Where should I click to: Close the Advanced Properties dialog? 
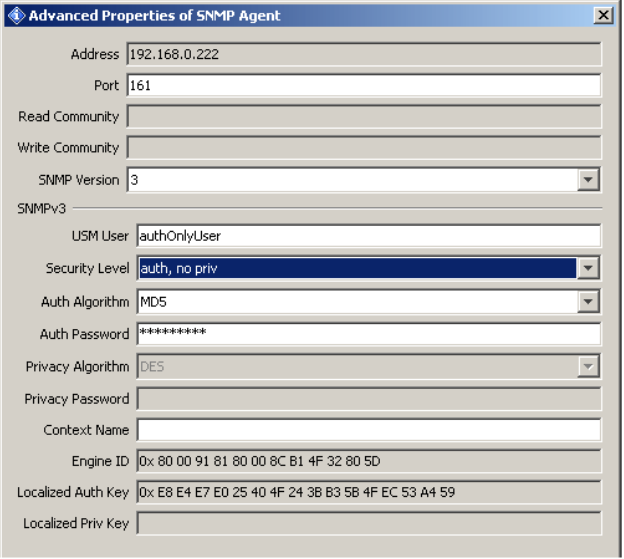click(603, 15)
